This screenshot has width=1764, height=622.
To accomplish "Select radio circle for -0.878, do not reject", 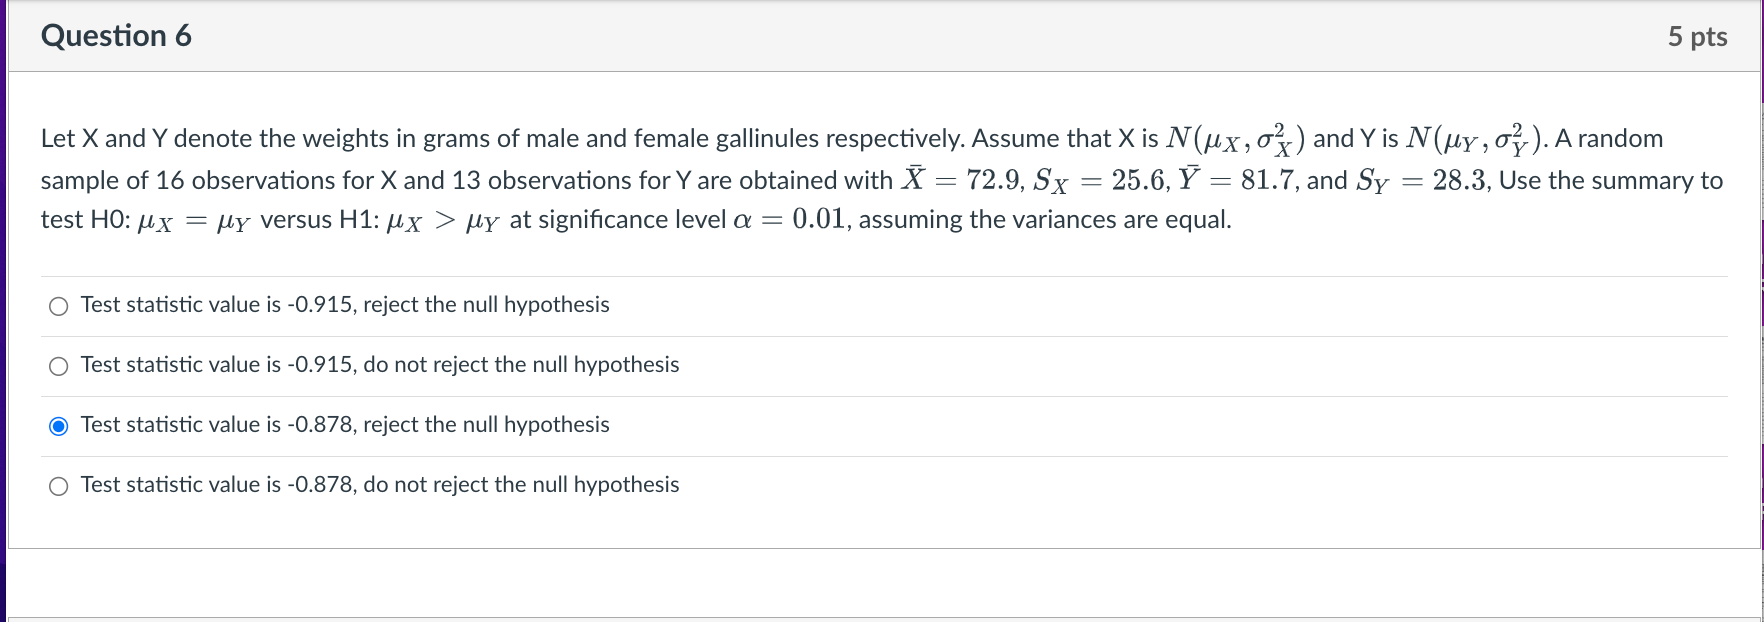I will click(x=59, y=486).
